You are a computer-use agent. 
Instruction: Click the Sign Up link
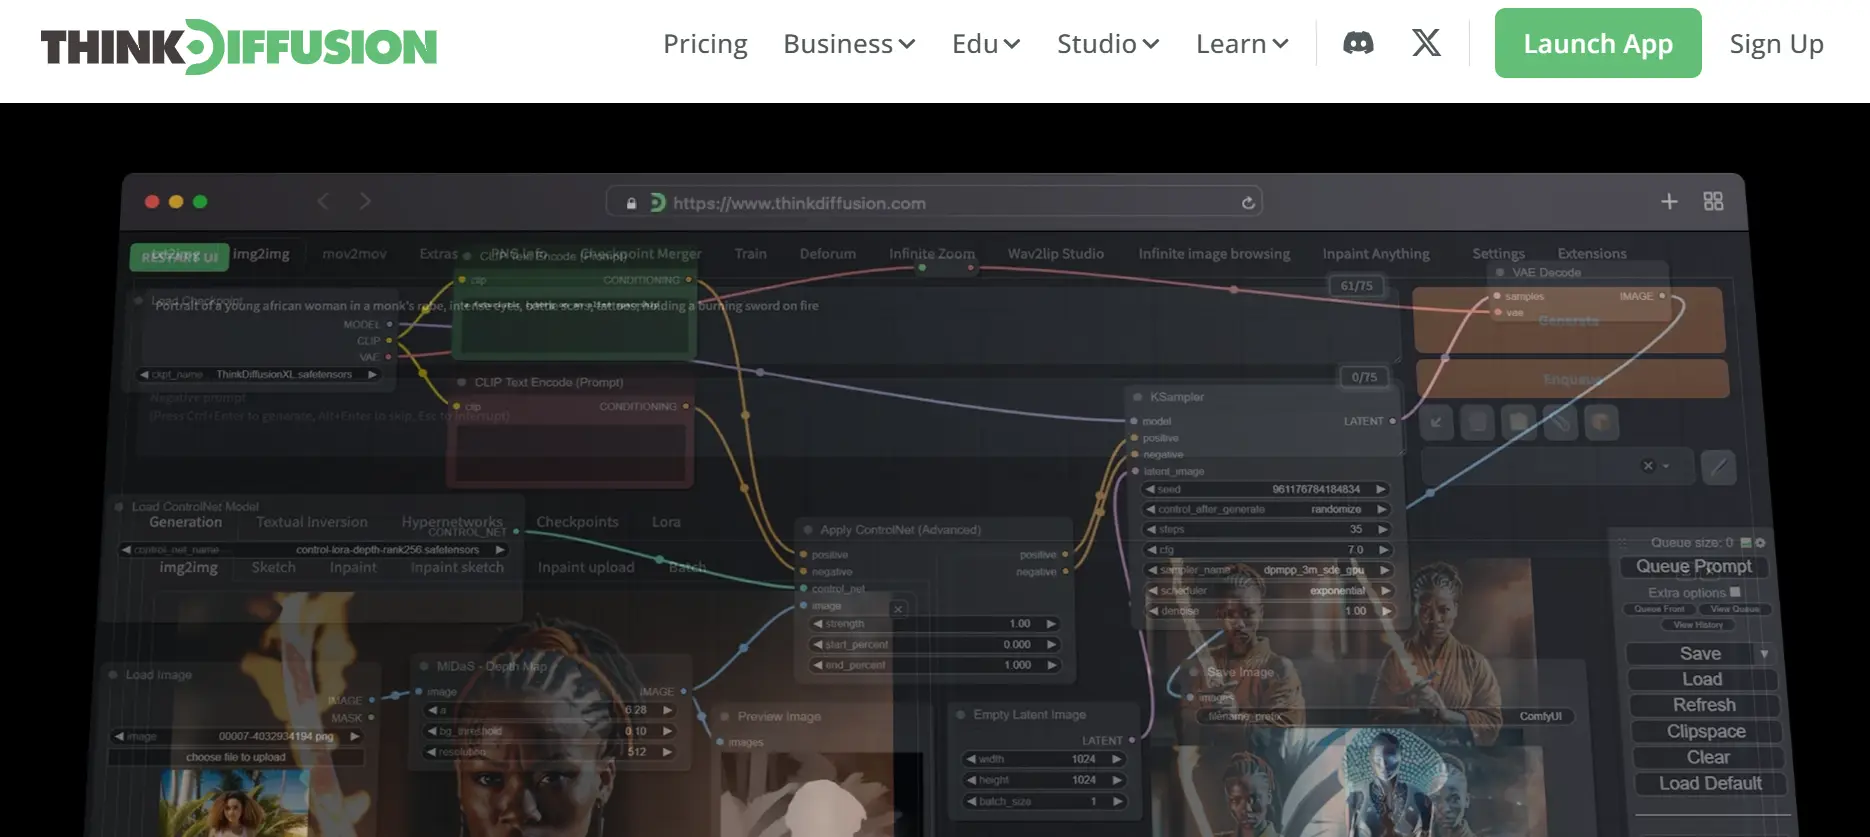pyautogui.click(x=1777, y=44)
